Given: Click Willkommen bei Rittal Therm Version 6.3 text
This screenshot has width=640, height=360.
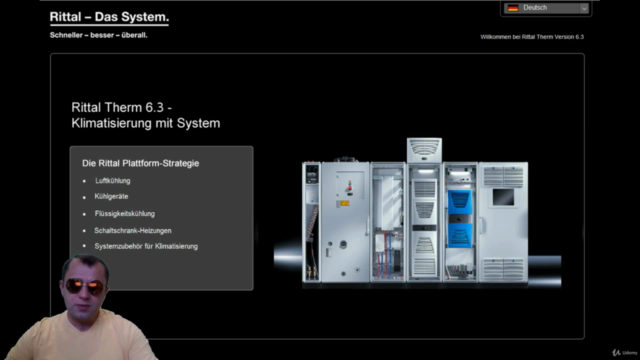Looking at the screenshot, I should point(532,37).
